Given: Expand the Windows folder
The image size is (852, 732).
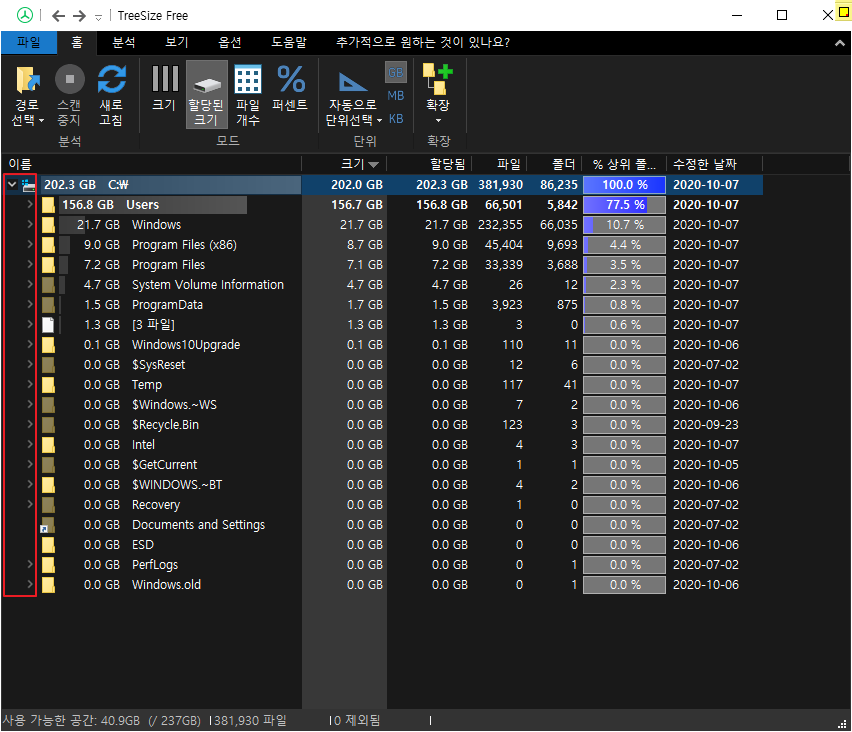Looking at the screenshot, I should (30, 224).
